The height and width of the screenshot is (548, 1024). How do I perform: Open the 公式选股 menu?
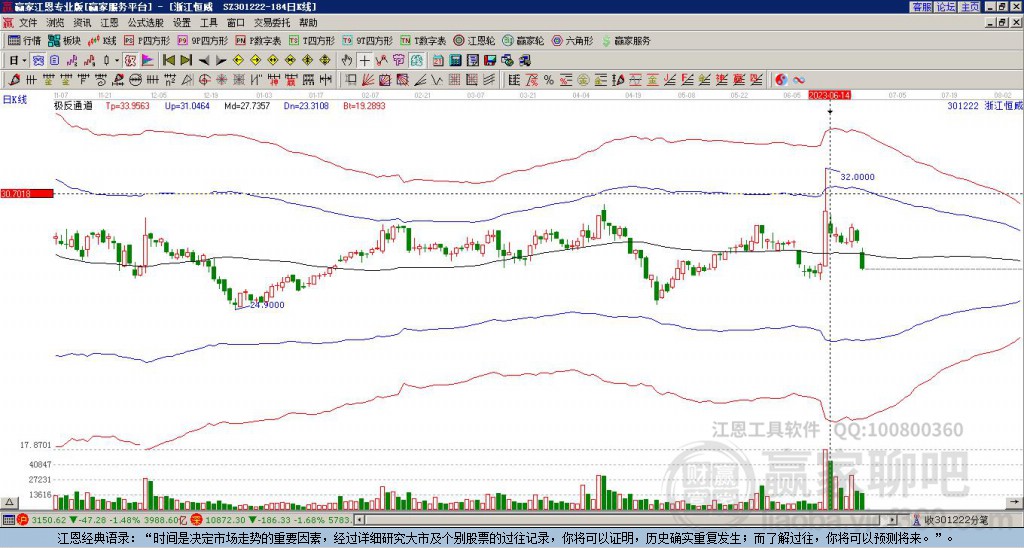[x=146, y=23]
